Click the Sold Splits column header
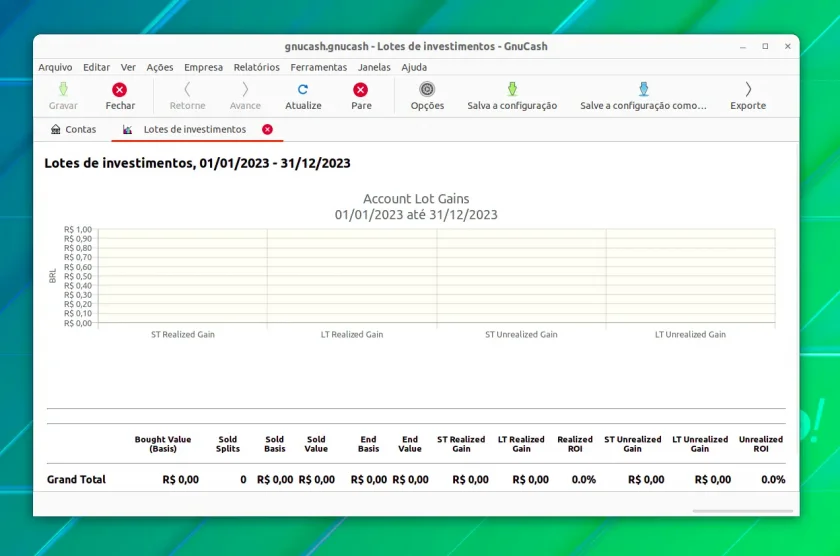The height and width of the screenshot is (556, 840). pos(228,444)
